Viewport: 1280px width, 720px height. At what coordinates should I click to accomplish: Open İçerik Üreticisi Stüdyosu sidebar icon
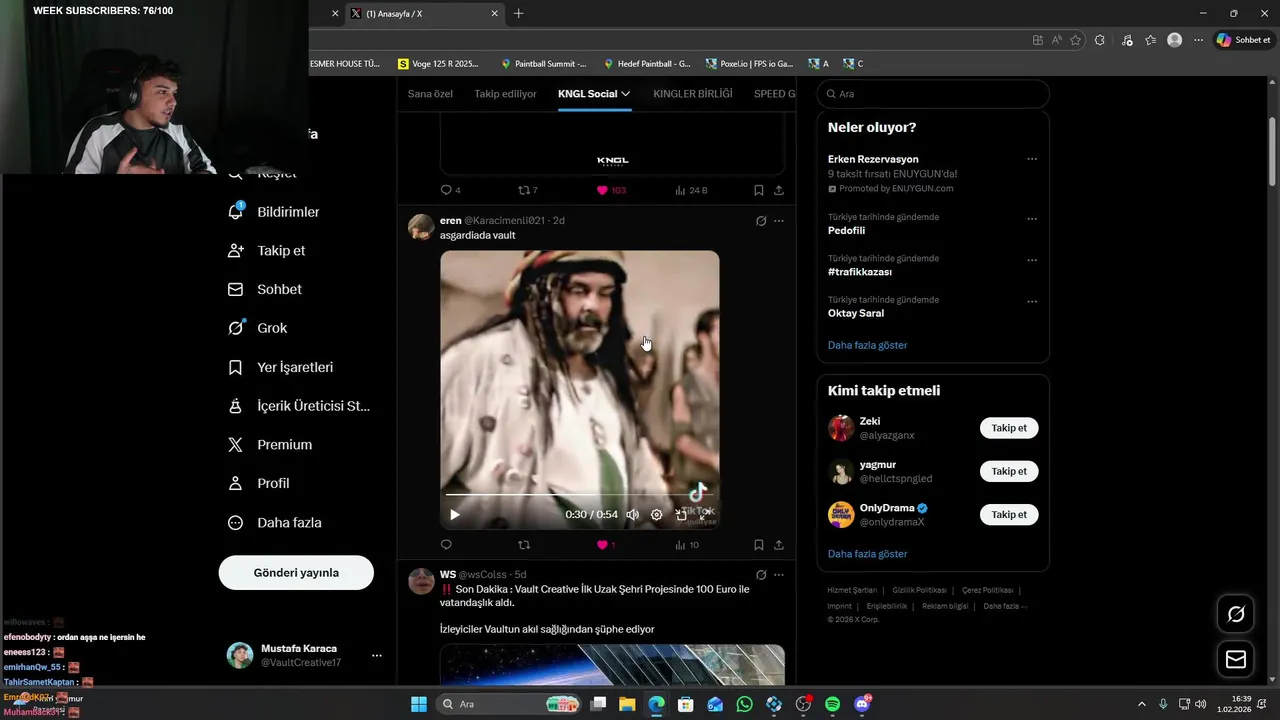coord(236,406)
